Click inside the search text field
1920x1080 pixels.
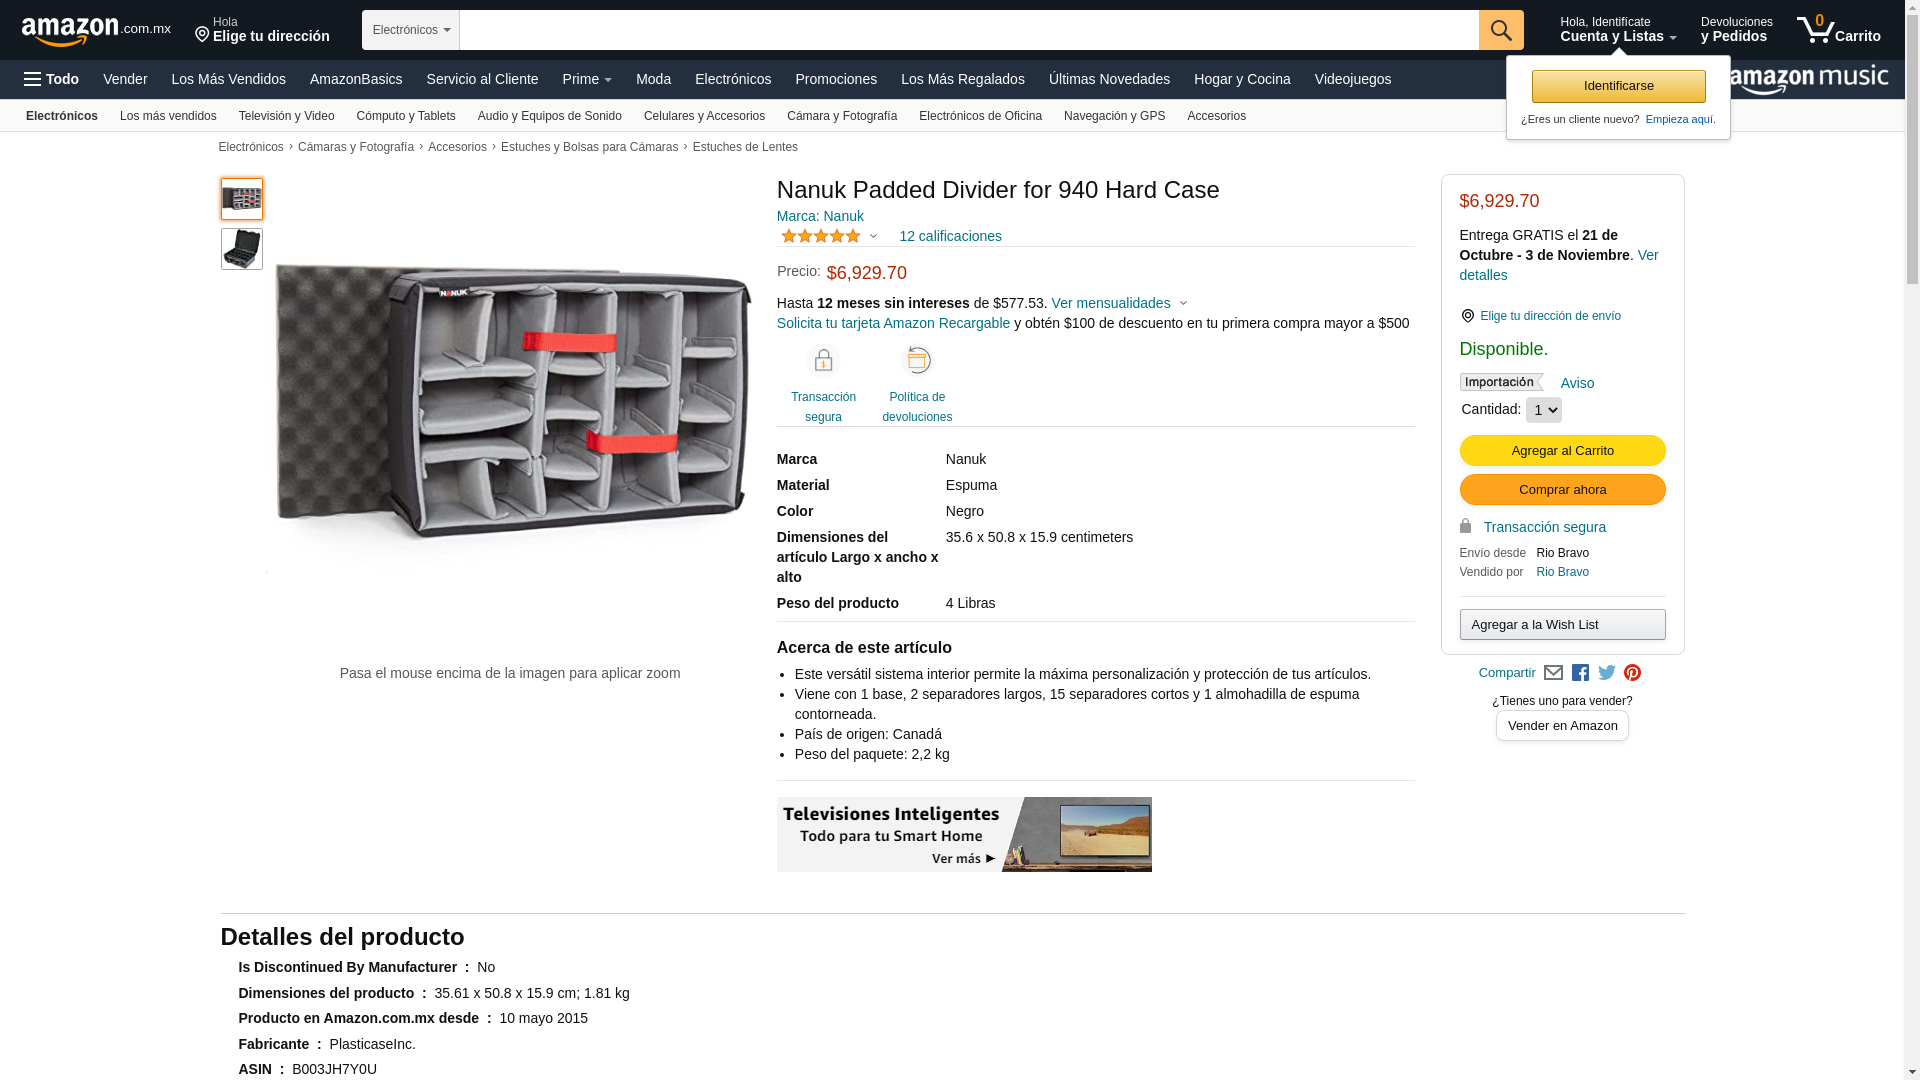click(968, 30)
